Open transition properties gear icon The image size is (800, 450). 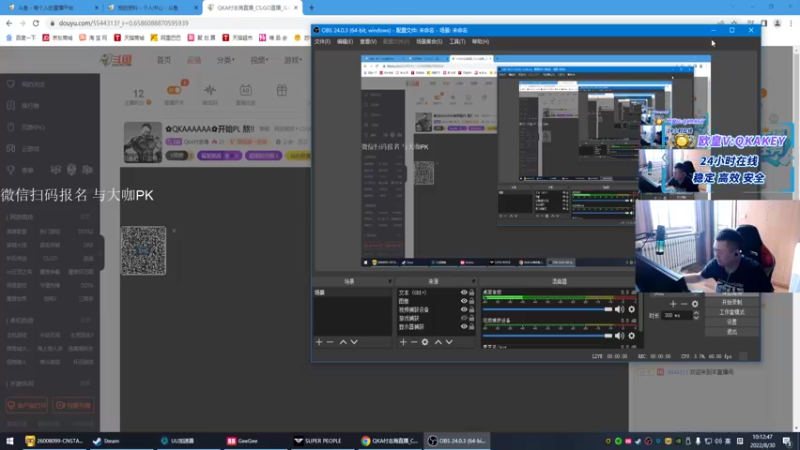coord(695,304)
